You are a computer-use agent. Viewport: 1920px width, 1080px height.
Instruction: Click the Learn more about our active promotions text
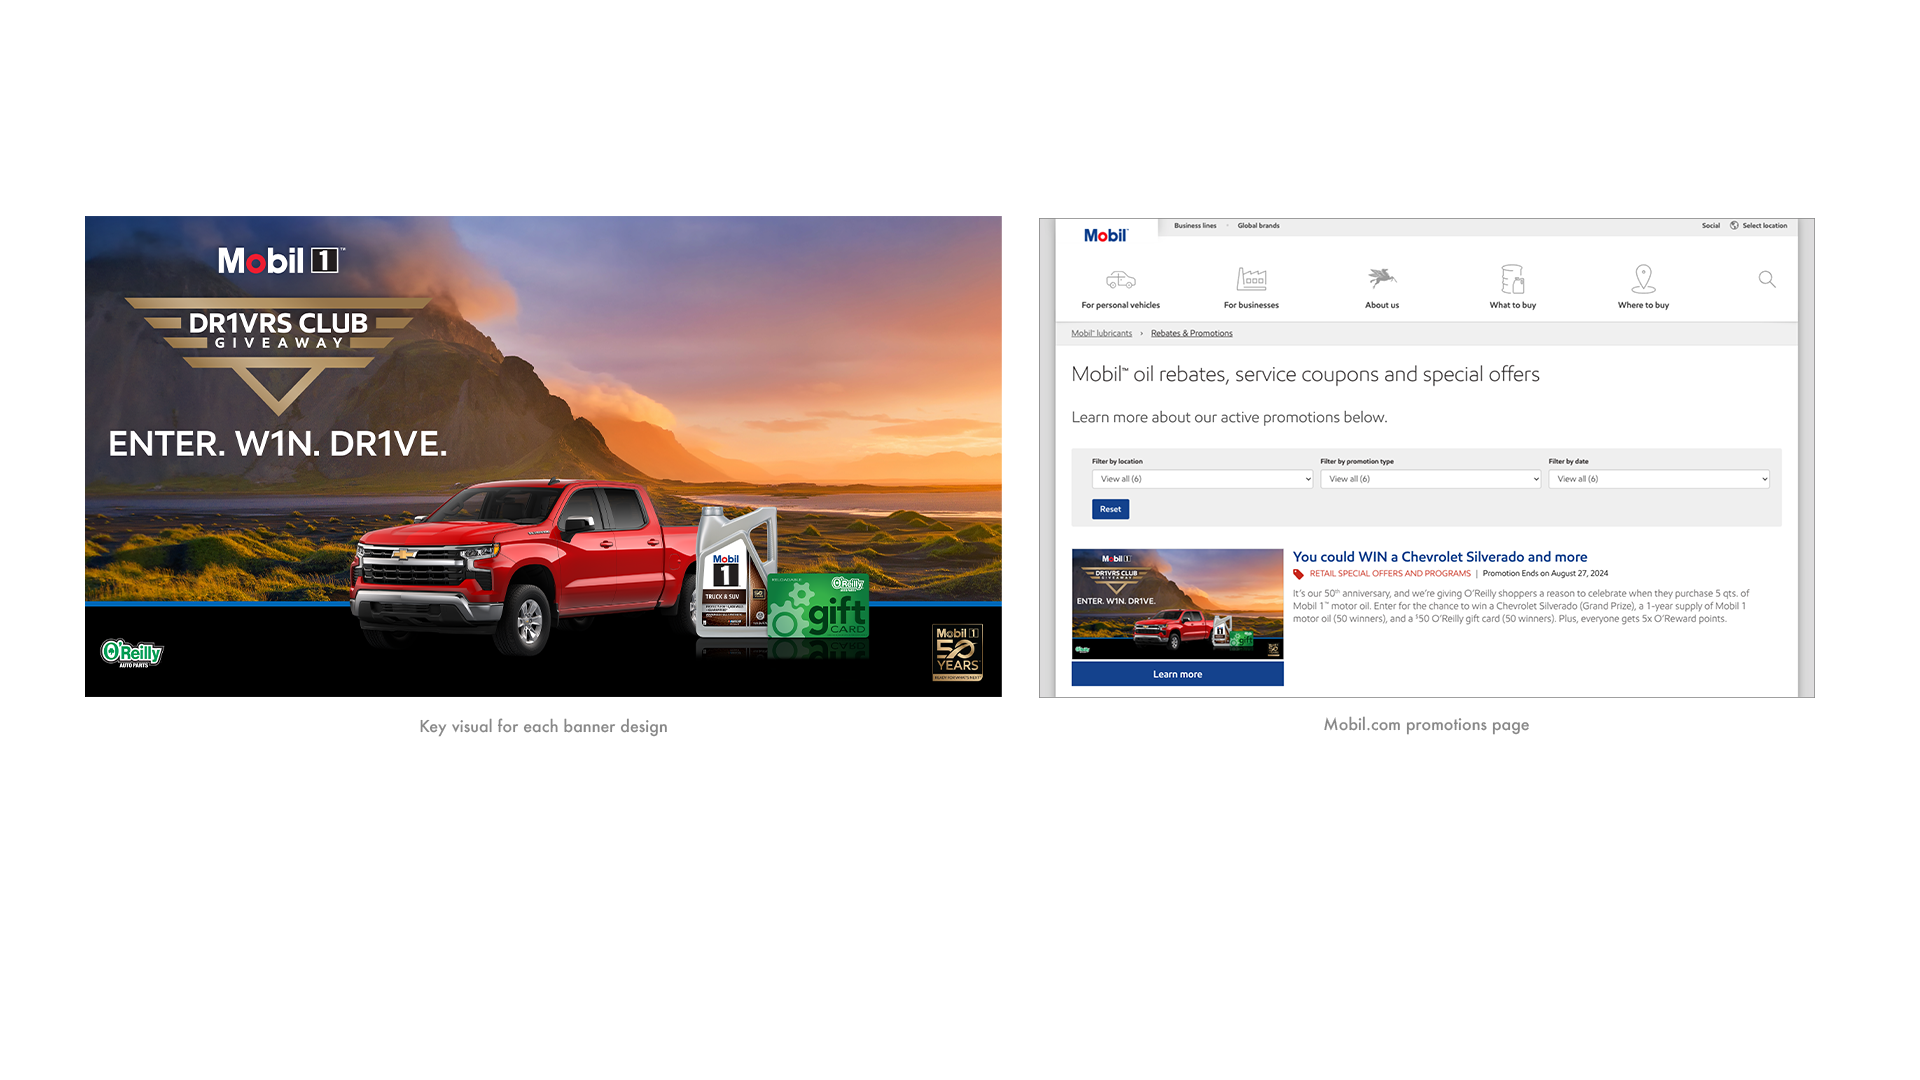tap(1229, 417)
